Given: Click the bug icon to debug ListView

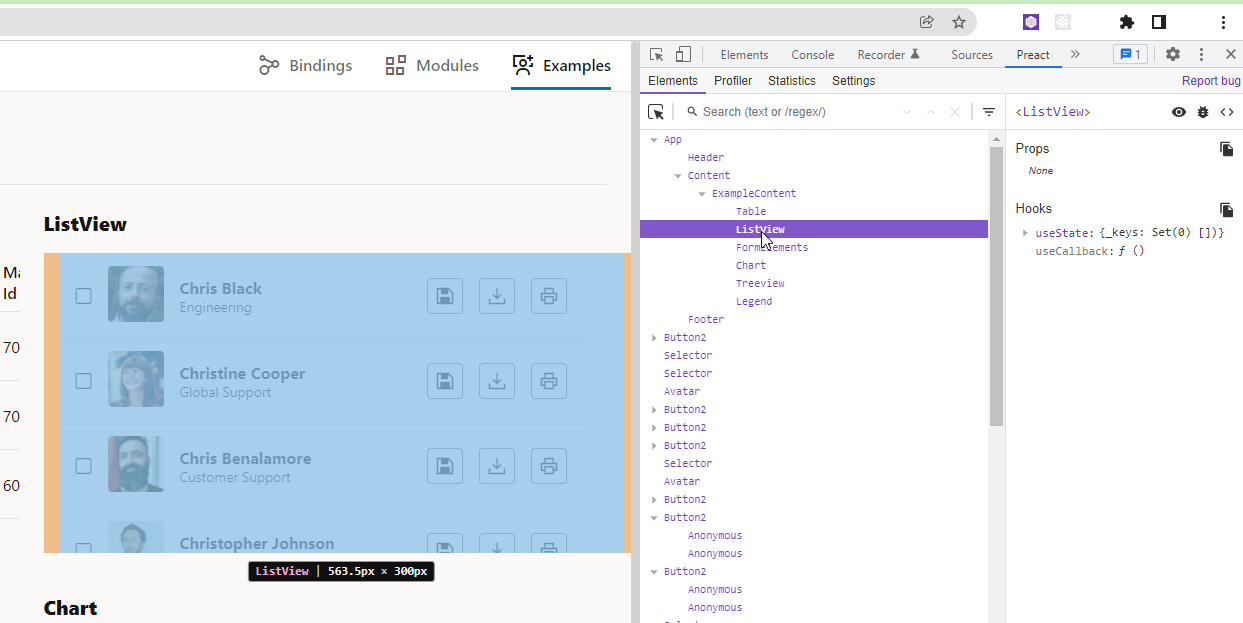Looking at the screenshot, I should click(x=1203, y=112).
